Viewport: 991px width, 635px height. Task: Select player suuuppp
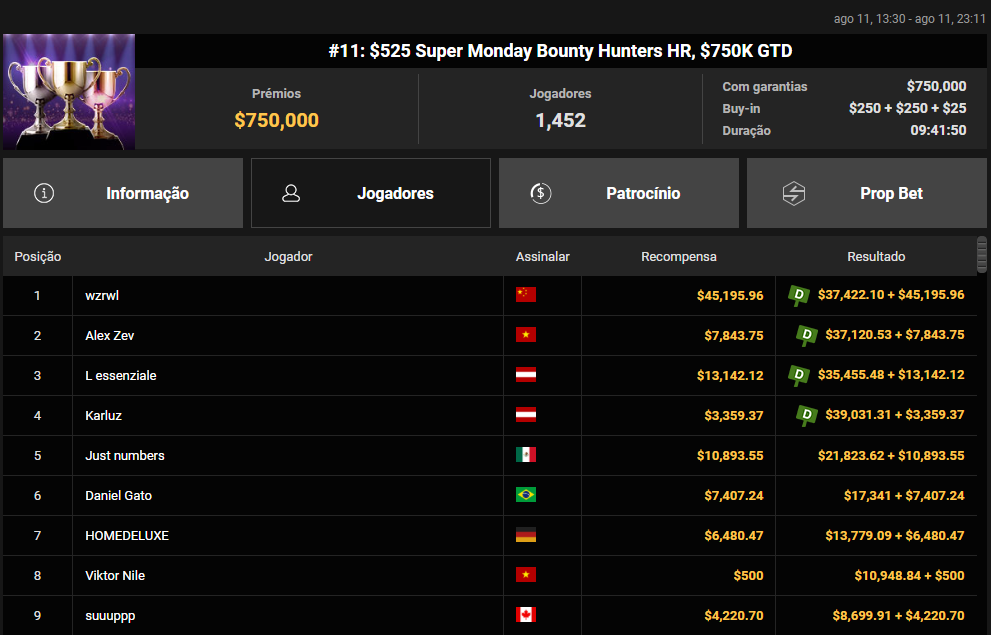click(110, 615)
